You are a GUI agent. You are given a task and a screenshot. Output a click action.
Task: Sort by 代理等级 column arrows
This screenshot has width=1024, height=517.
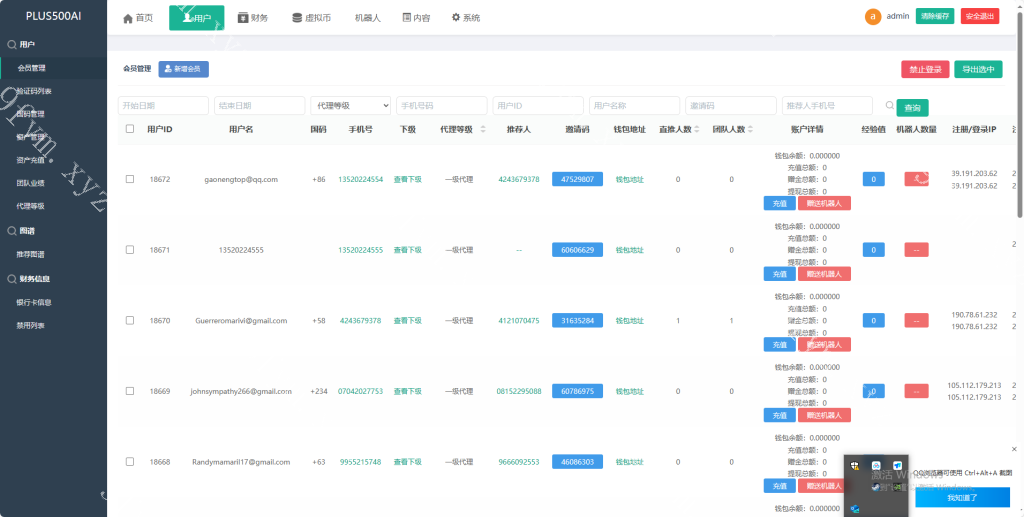[x=483, y=129]
